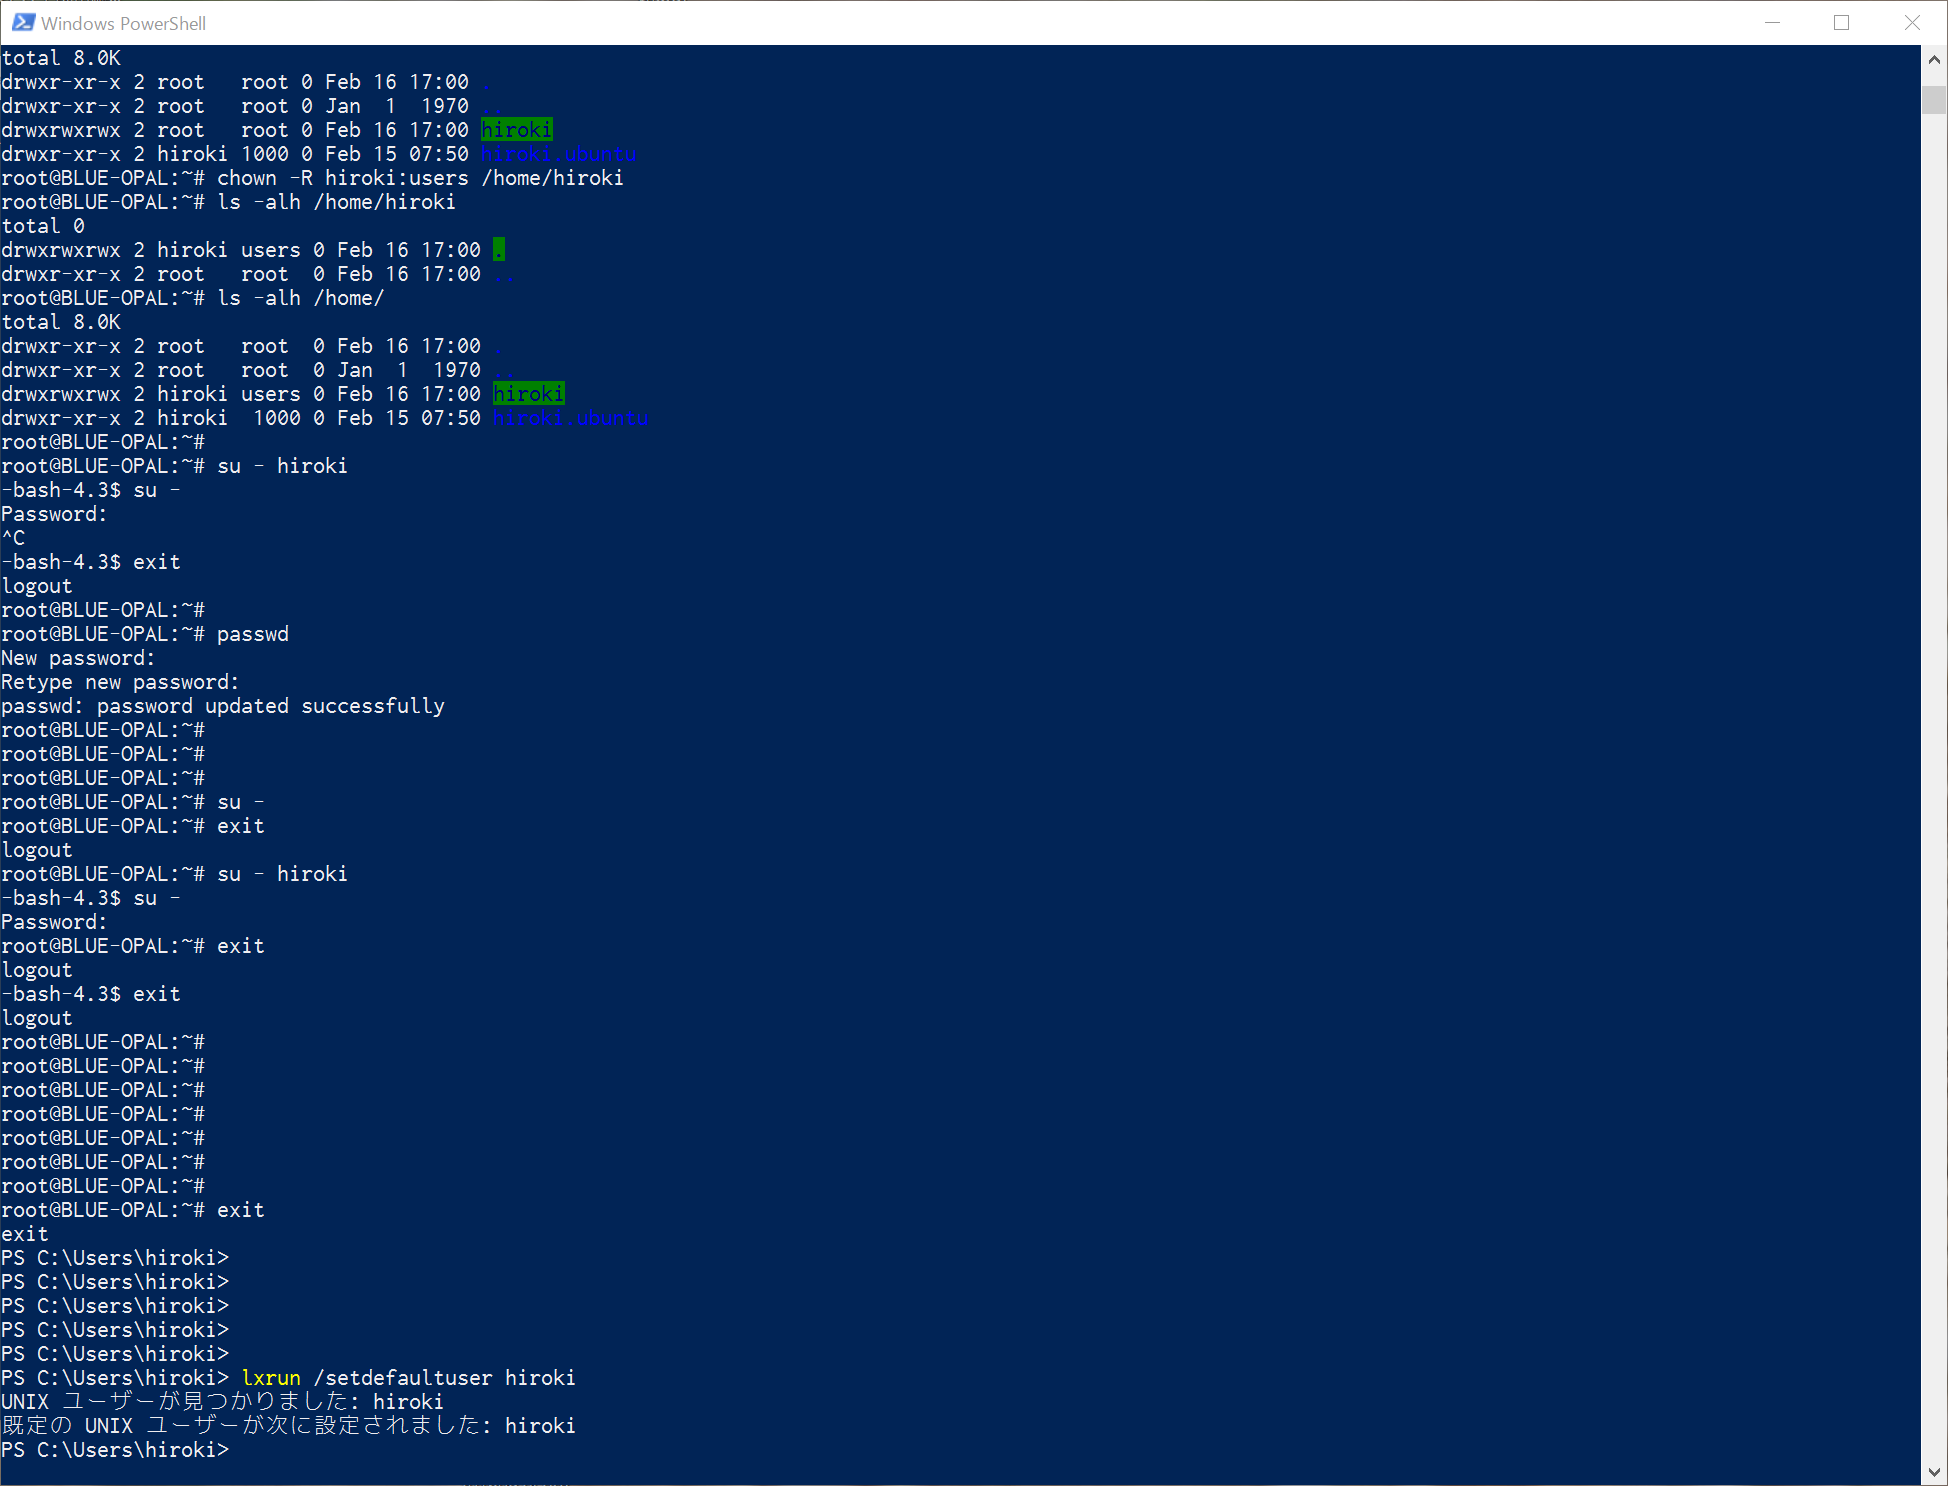Click 'passwd: password updated successfully' line

[x=223, y=706]
